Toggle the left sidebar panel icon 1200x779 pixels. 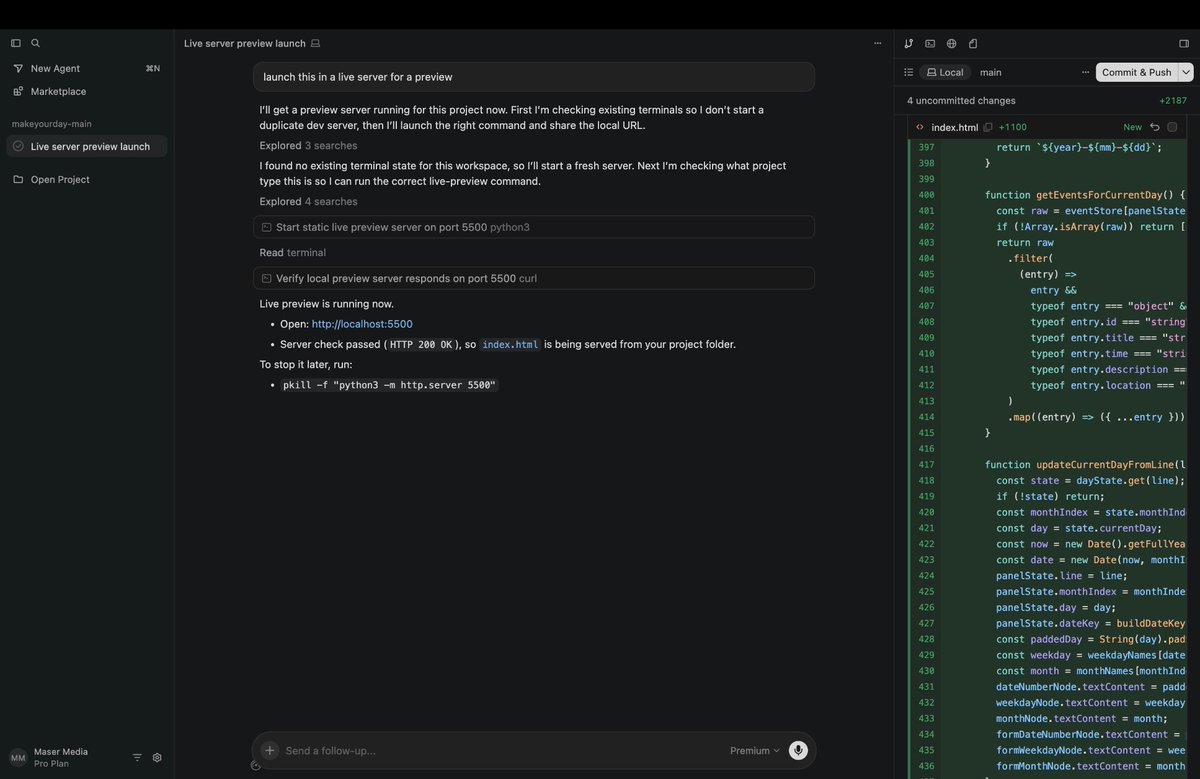tap(16, 43)
